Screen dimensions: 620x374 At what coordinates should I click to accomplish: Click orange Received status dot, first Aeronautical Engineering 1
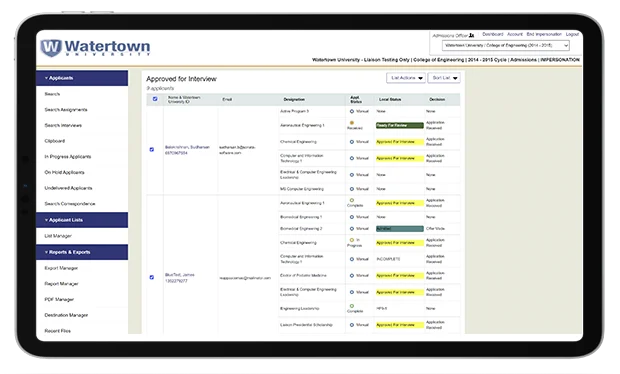tap(352, 123)
